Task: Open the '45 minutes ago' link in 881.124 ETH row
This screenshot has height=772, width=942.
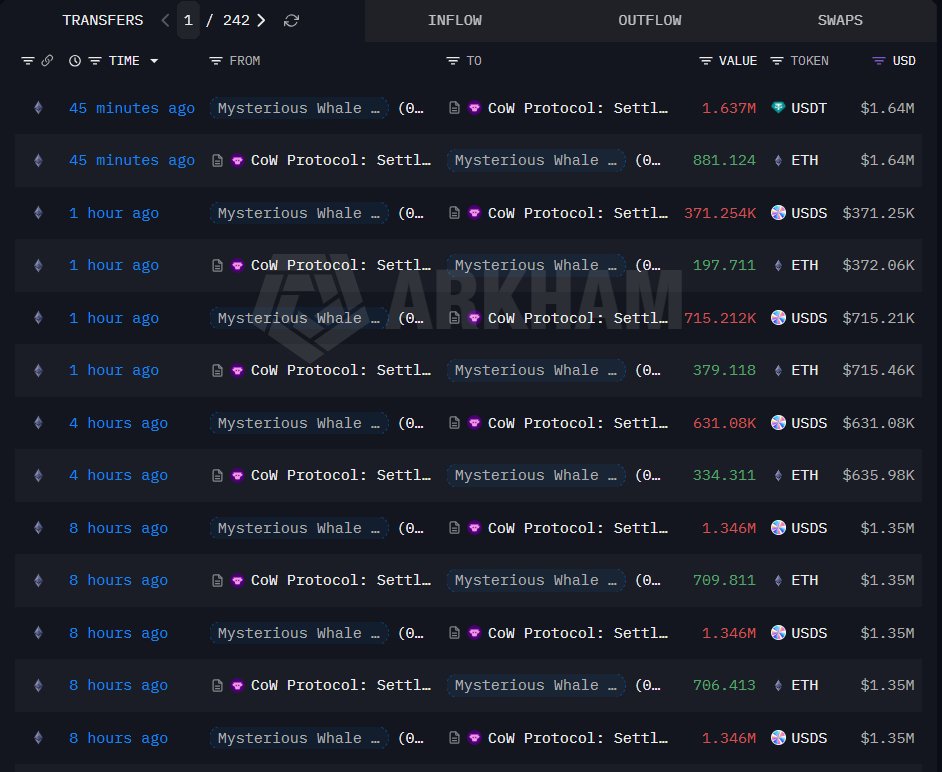Action: pos(132,160)
